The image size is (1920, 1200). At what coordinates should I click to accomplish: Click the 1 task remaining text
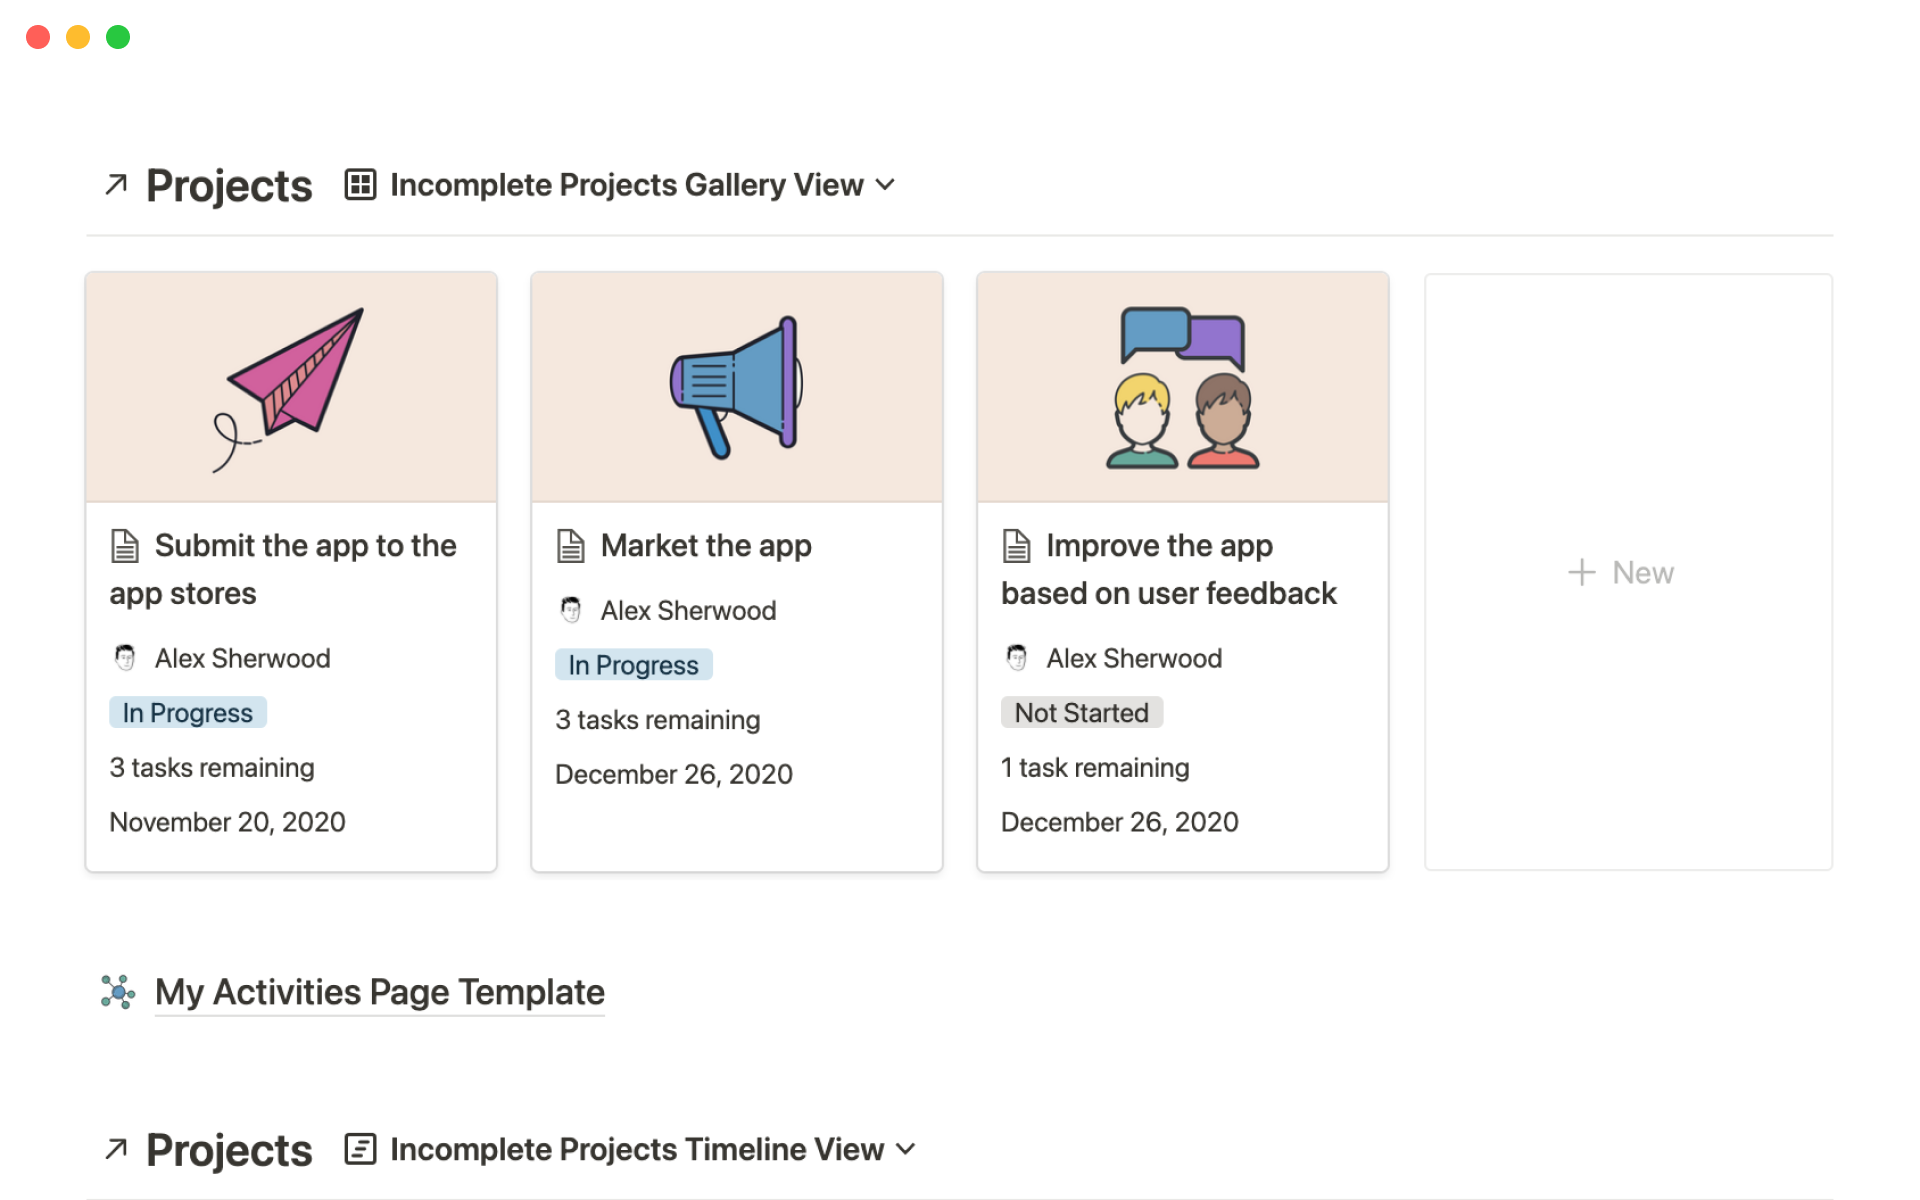(1095, 768)
